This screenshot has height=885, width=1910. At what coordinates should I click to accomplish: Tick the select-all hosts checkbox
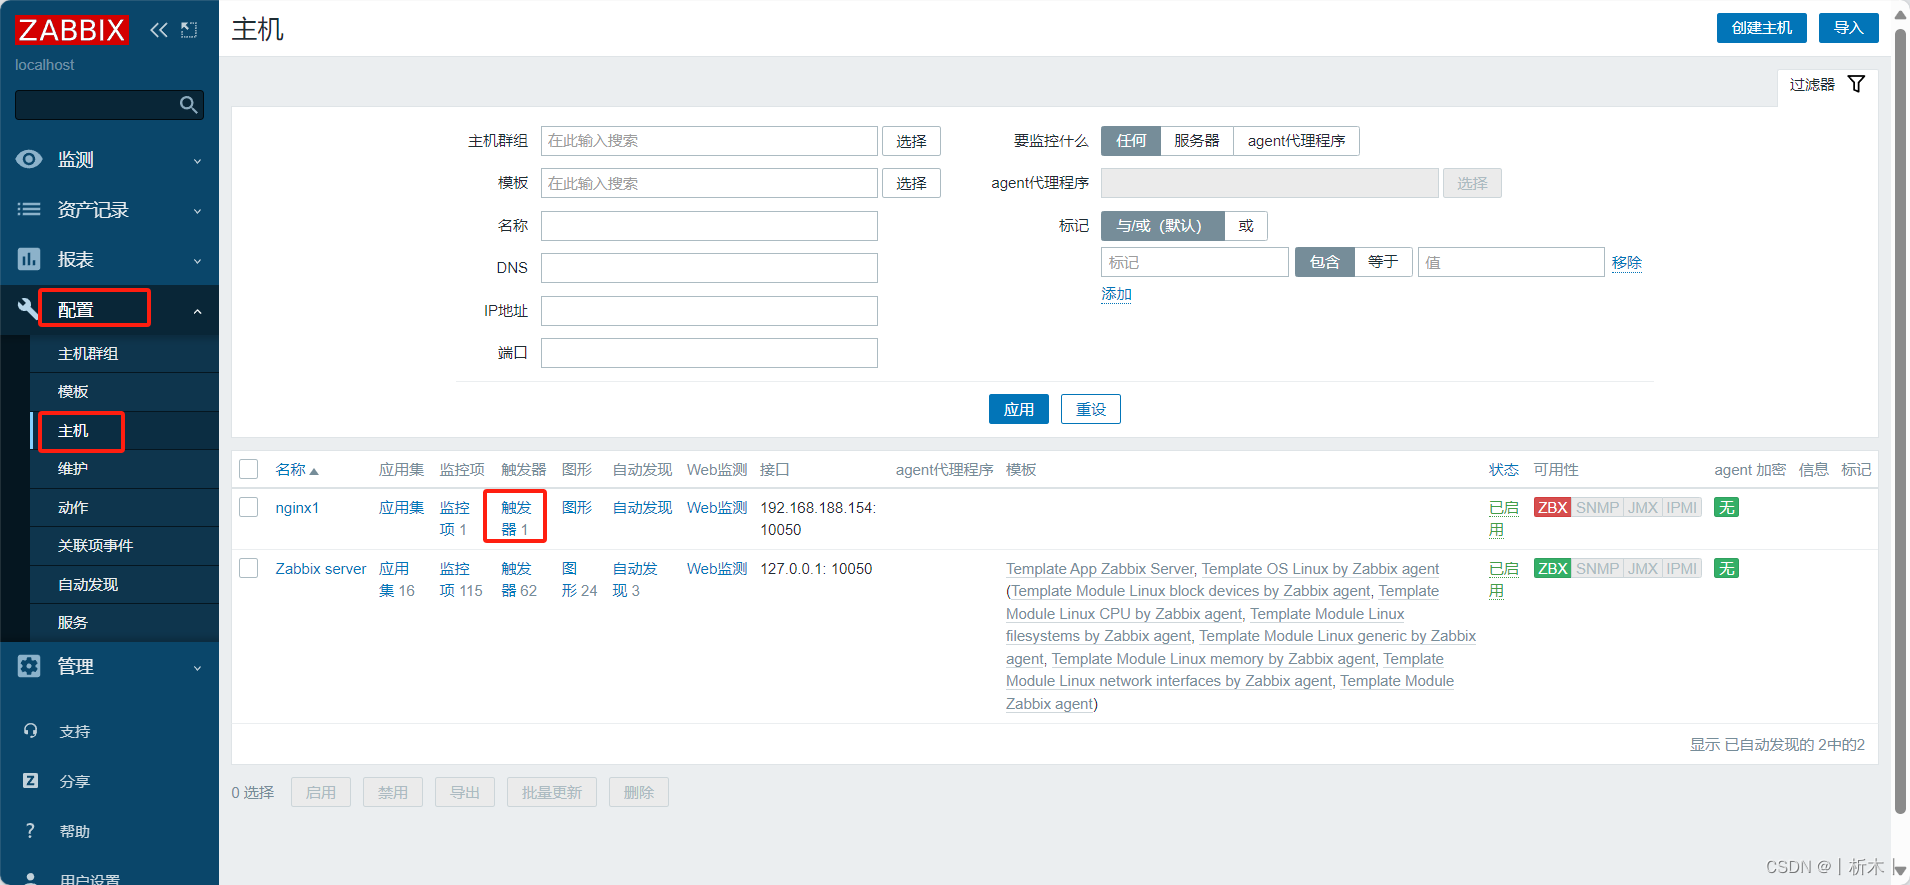point(249,469)
